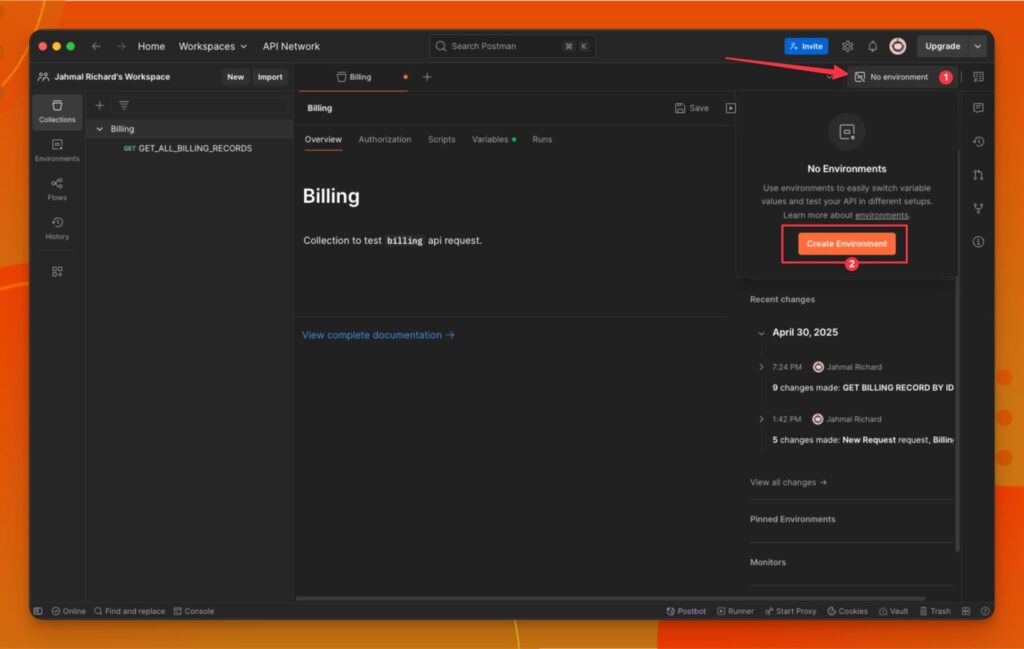The image size is (1024, 649).
Task: Open Cookies from the status bar
Action: (x=847, y=611)
